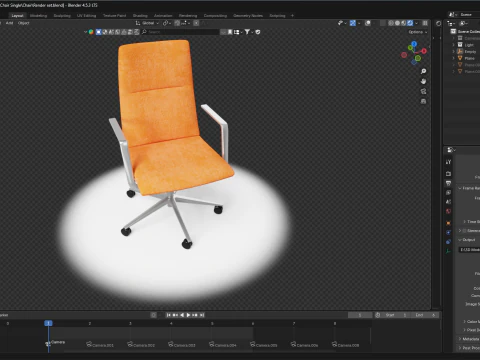Viewport: 480px width, 360px height.
Task: Select Camera.004 timeline marker
Action: click(223, 345)
